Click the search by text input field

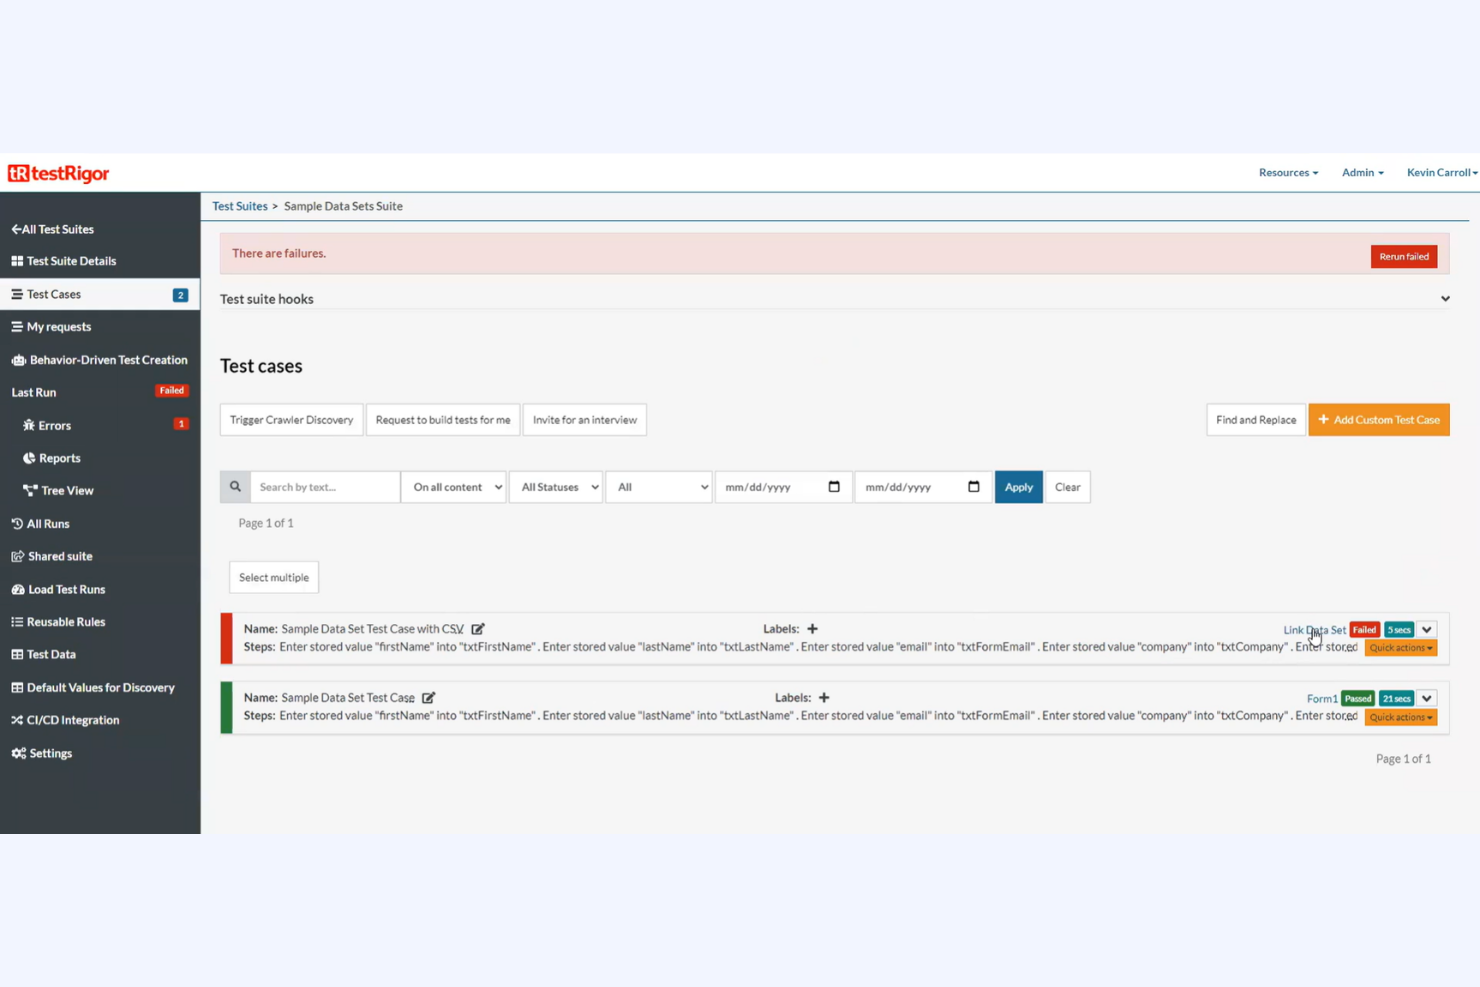324,487
